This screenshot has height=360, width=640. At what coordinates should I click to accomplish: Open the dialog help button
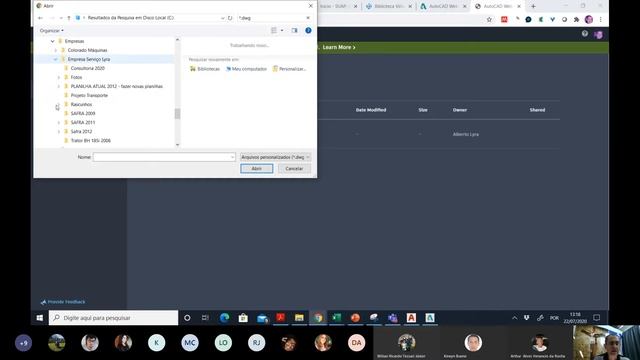(308, 31)
